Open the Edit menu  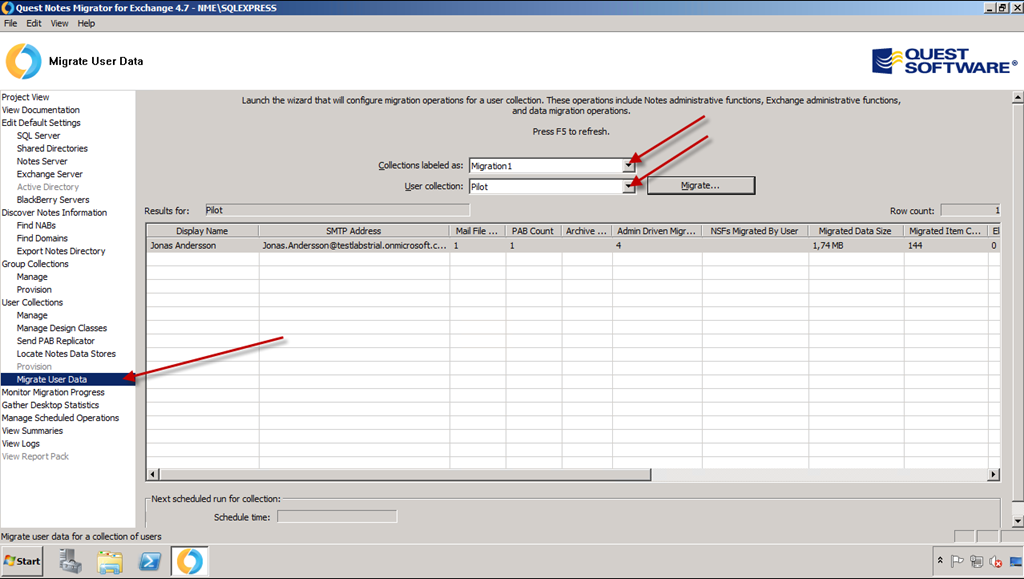[34, 23]
